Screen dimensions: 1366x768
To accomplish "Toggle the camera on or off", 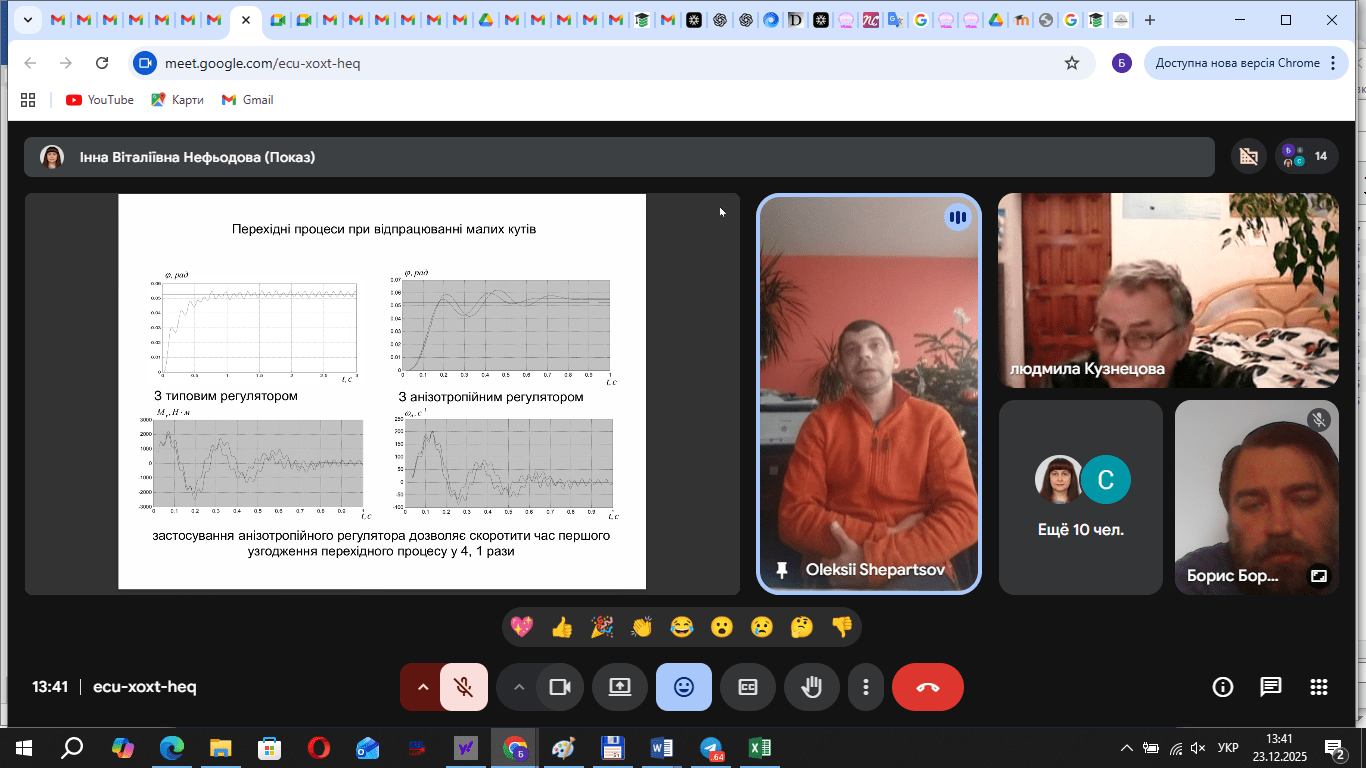I will click(x=560, y=687).
